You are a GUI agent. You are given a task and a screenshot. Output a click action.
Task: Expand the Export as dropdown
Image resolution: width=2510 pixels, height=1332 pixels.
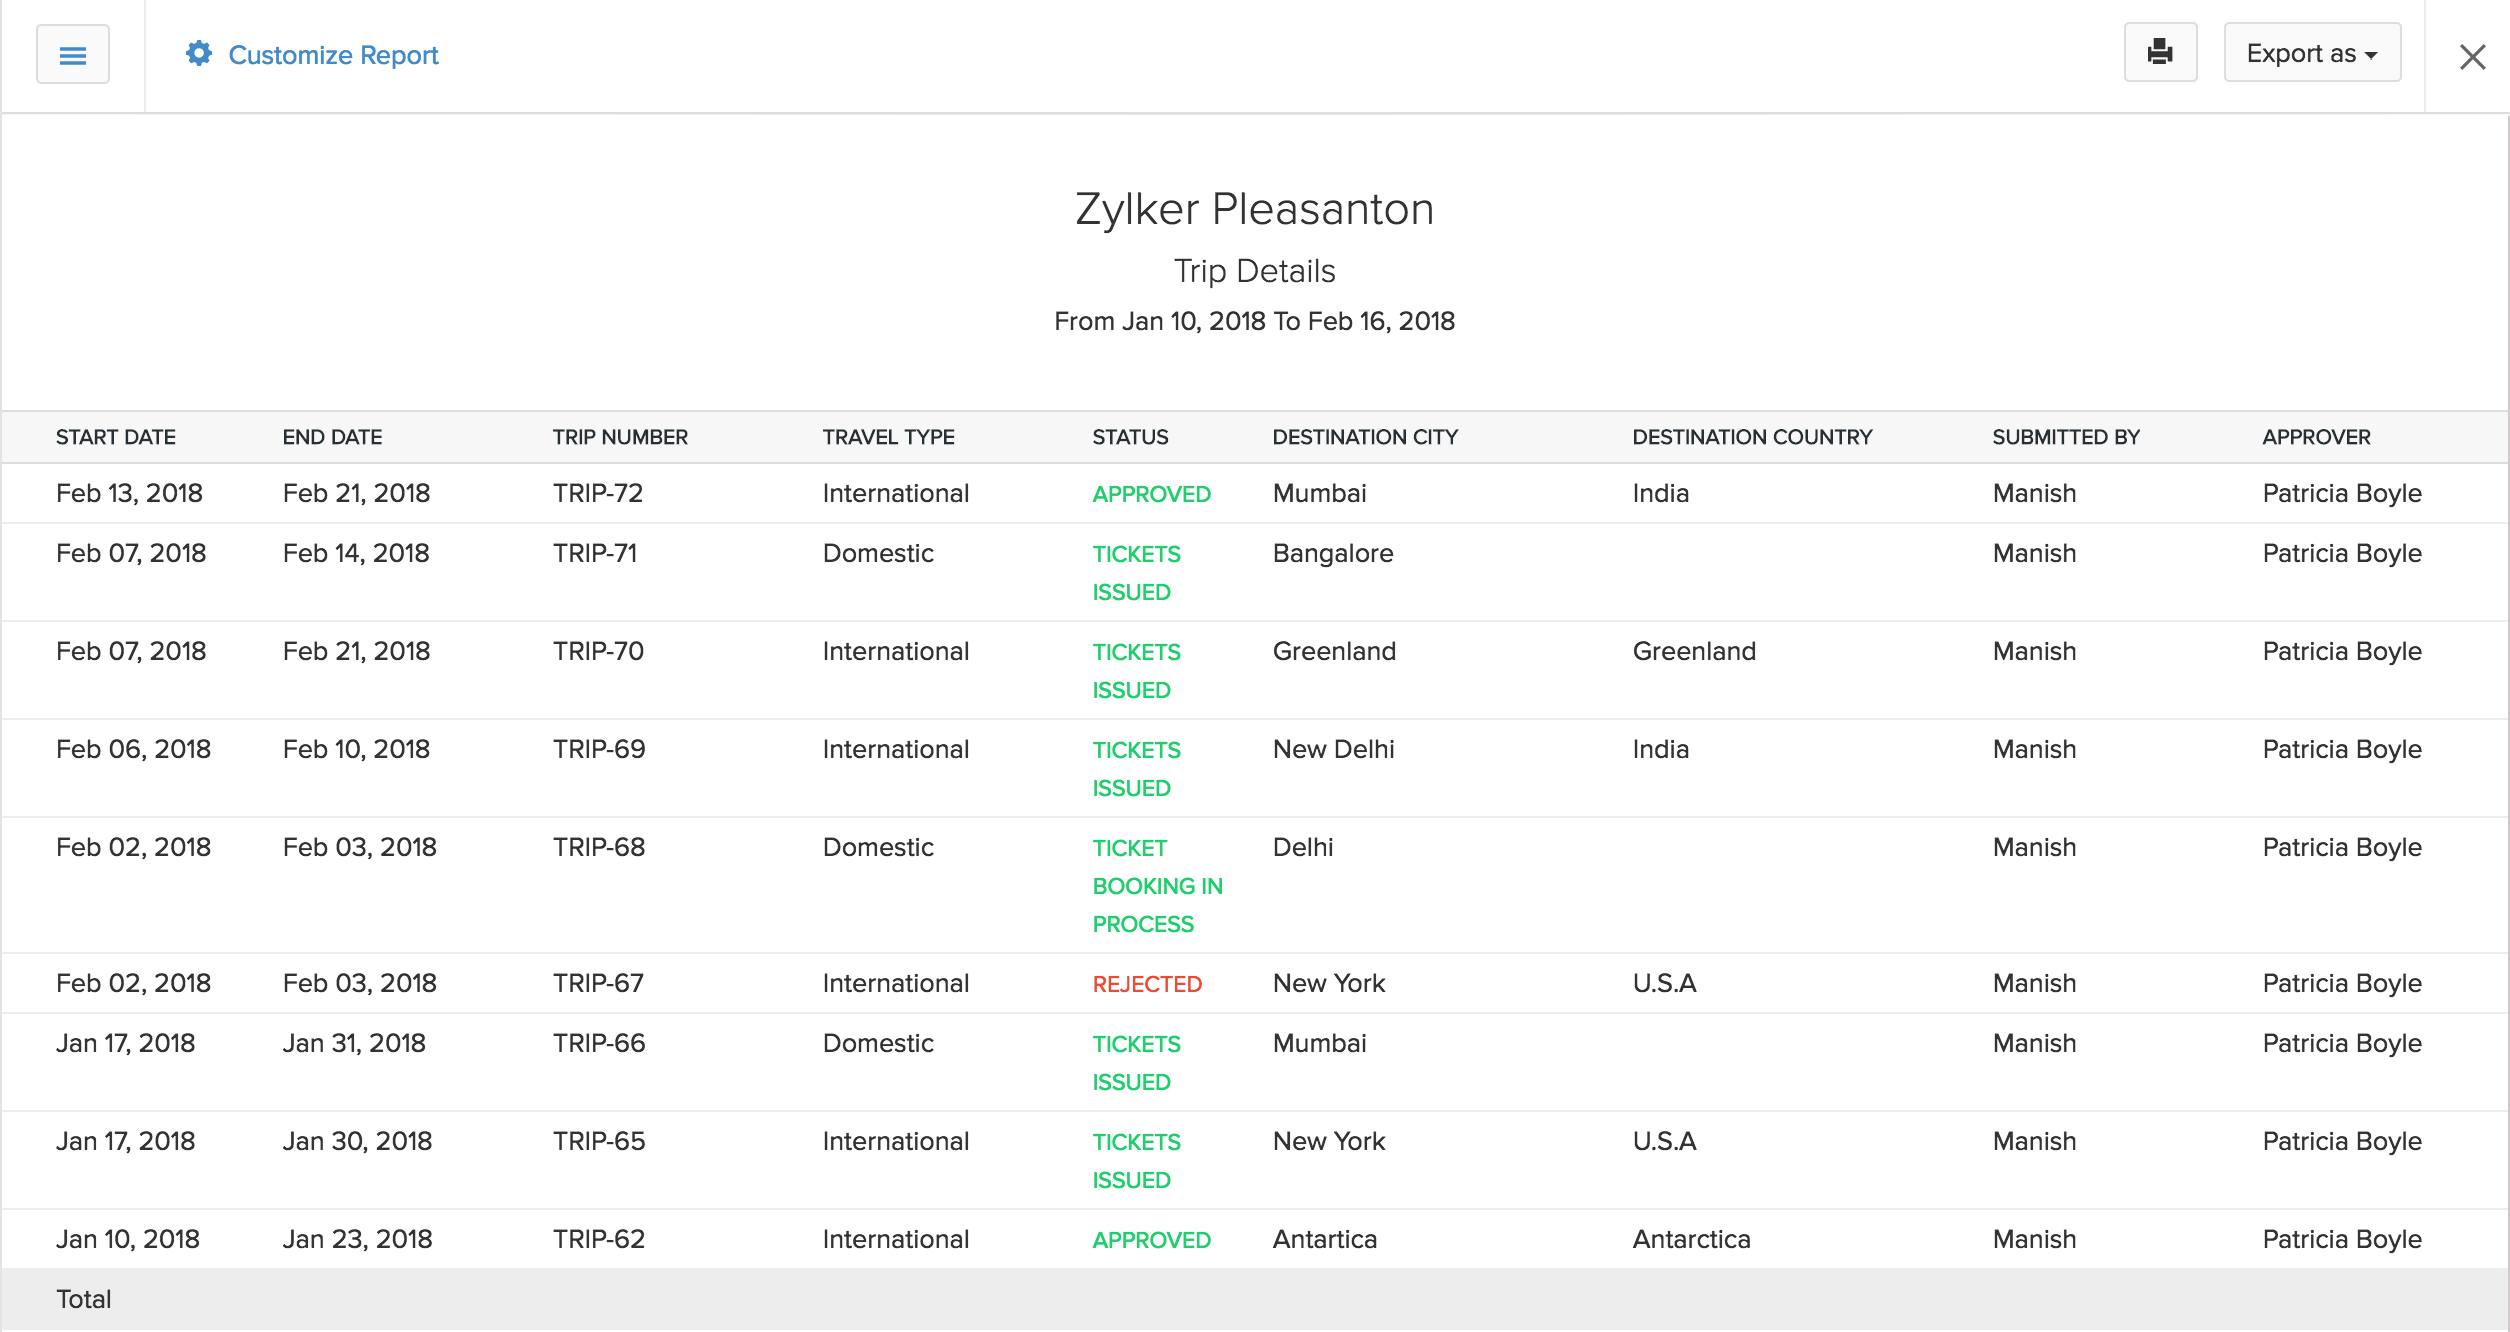click(x=2311, y=54)
